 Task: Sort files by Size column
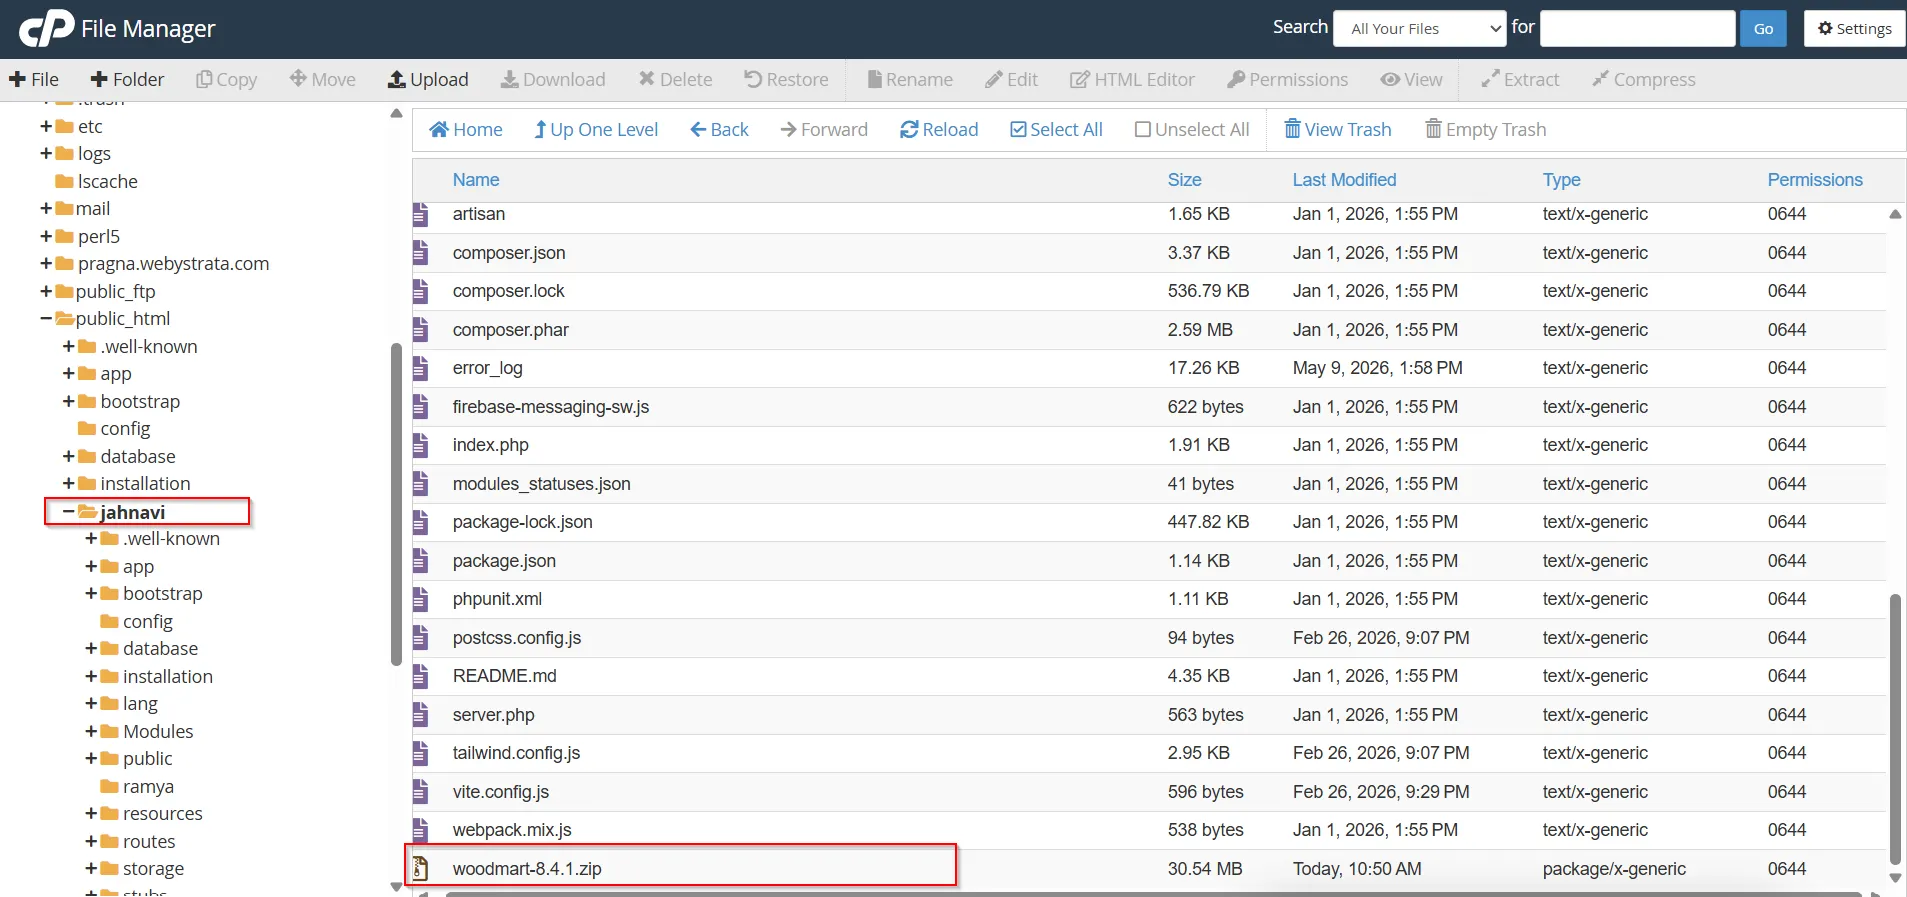click(1184, 180)
